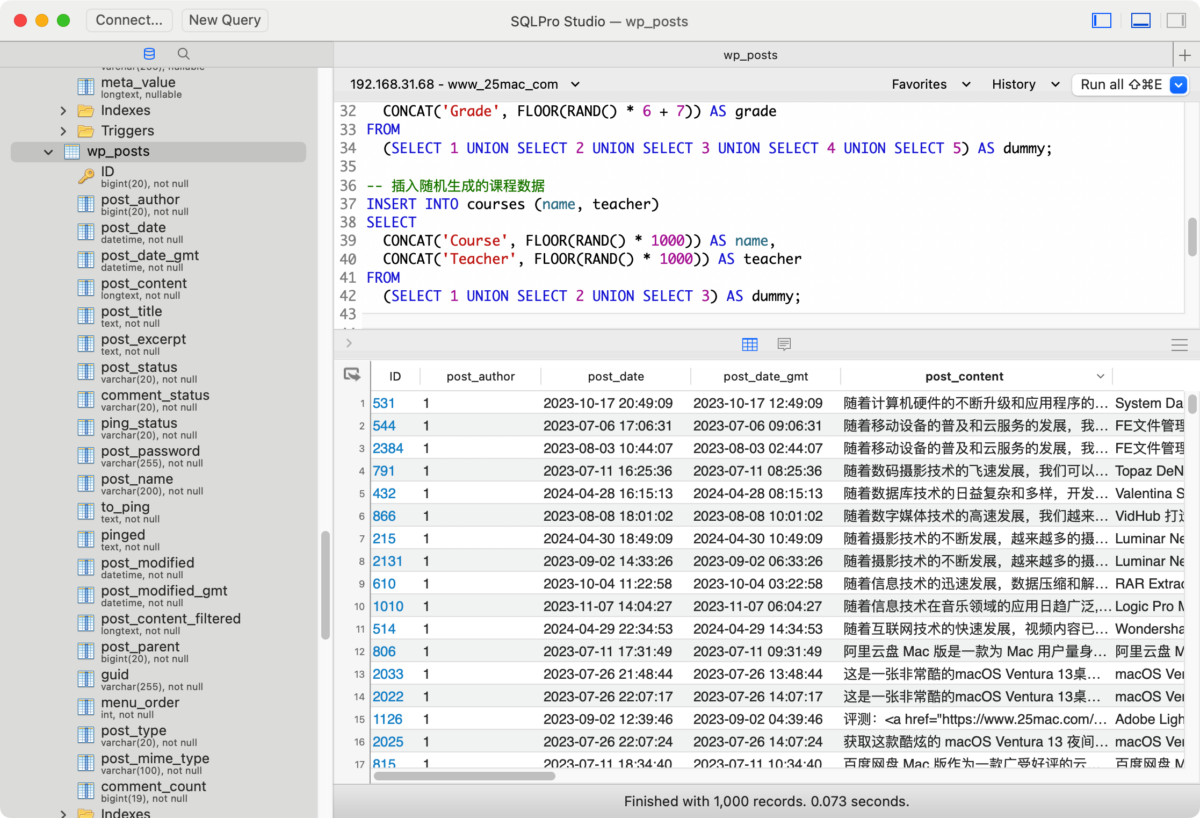The width and height of the screenshot is (1200, 818).
Task: Add a new query tab with plus
Action: click(1186, 55)
